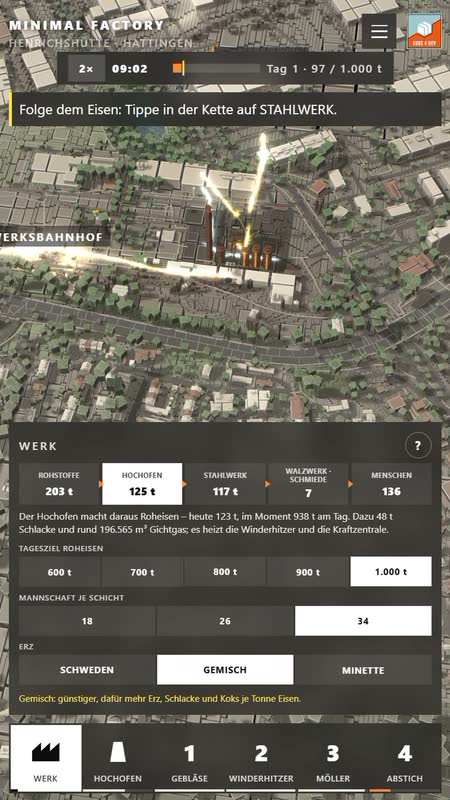450x800 pixels.
Task: Select the Rohstoffe 203 t chain step
Action: click(59, 484)
